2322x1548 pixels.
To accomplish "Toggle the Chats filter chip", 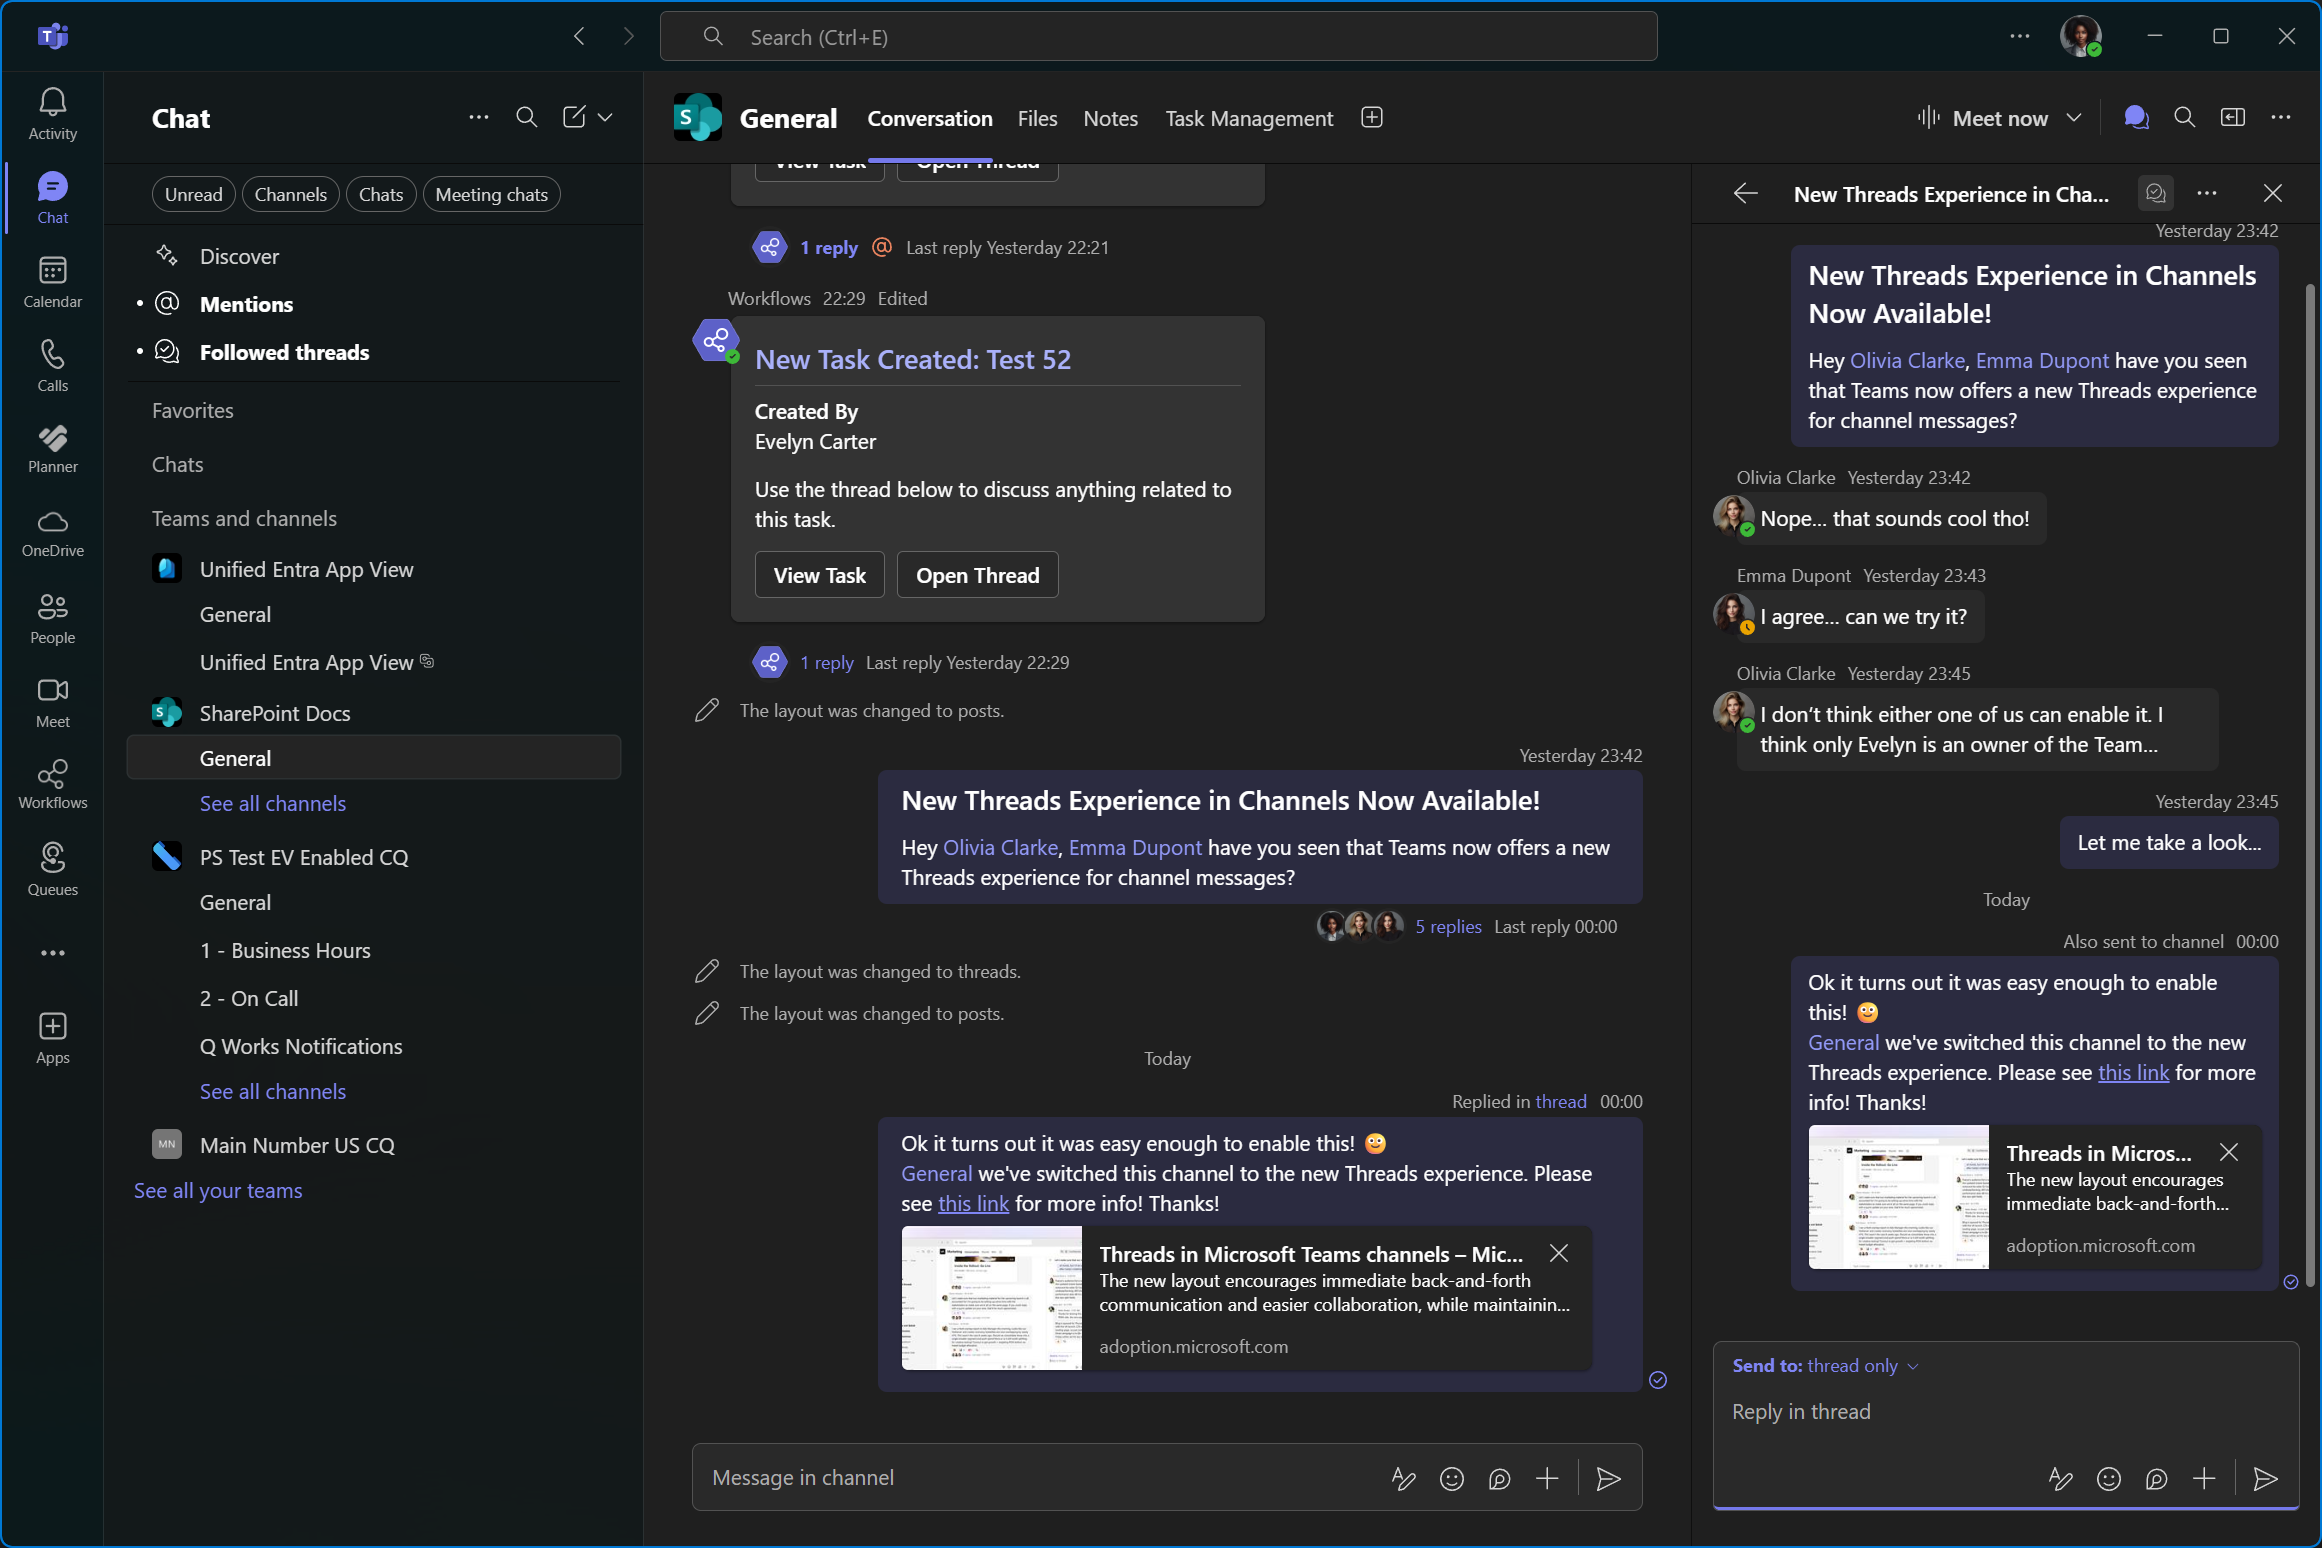I will coord(381,194).
